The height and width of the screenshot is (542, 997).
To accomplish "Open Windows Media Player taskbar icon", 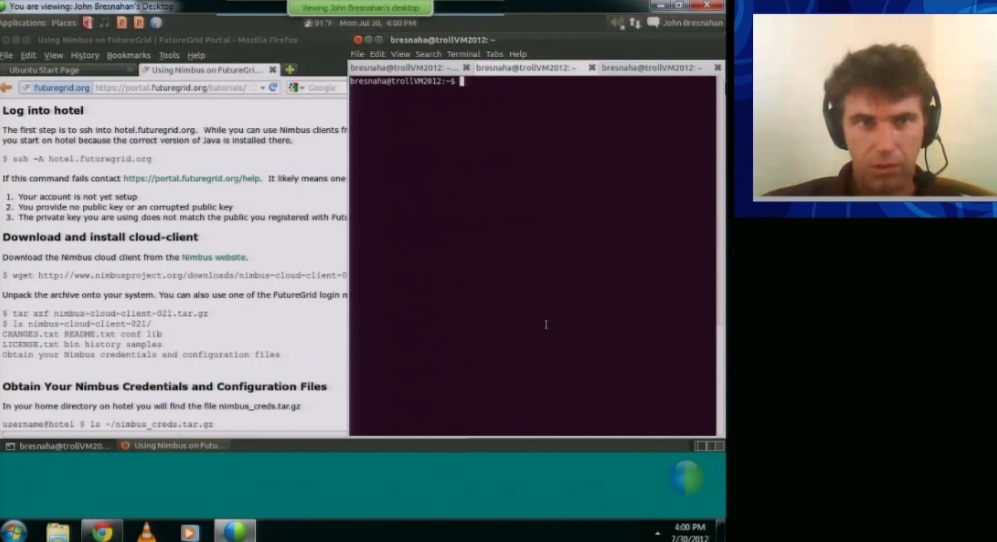I will coord(189,532).
